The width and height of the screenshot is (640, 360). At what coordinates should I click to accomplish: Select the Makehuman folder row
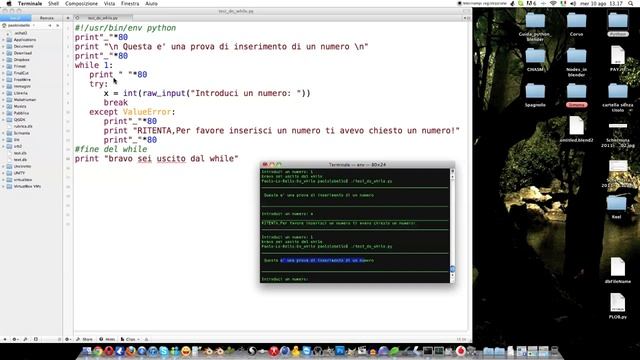(31, 100)
